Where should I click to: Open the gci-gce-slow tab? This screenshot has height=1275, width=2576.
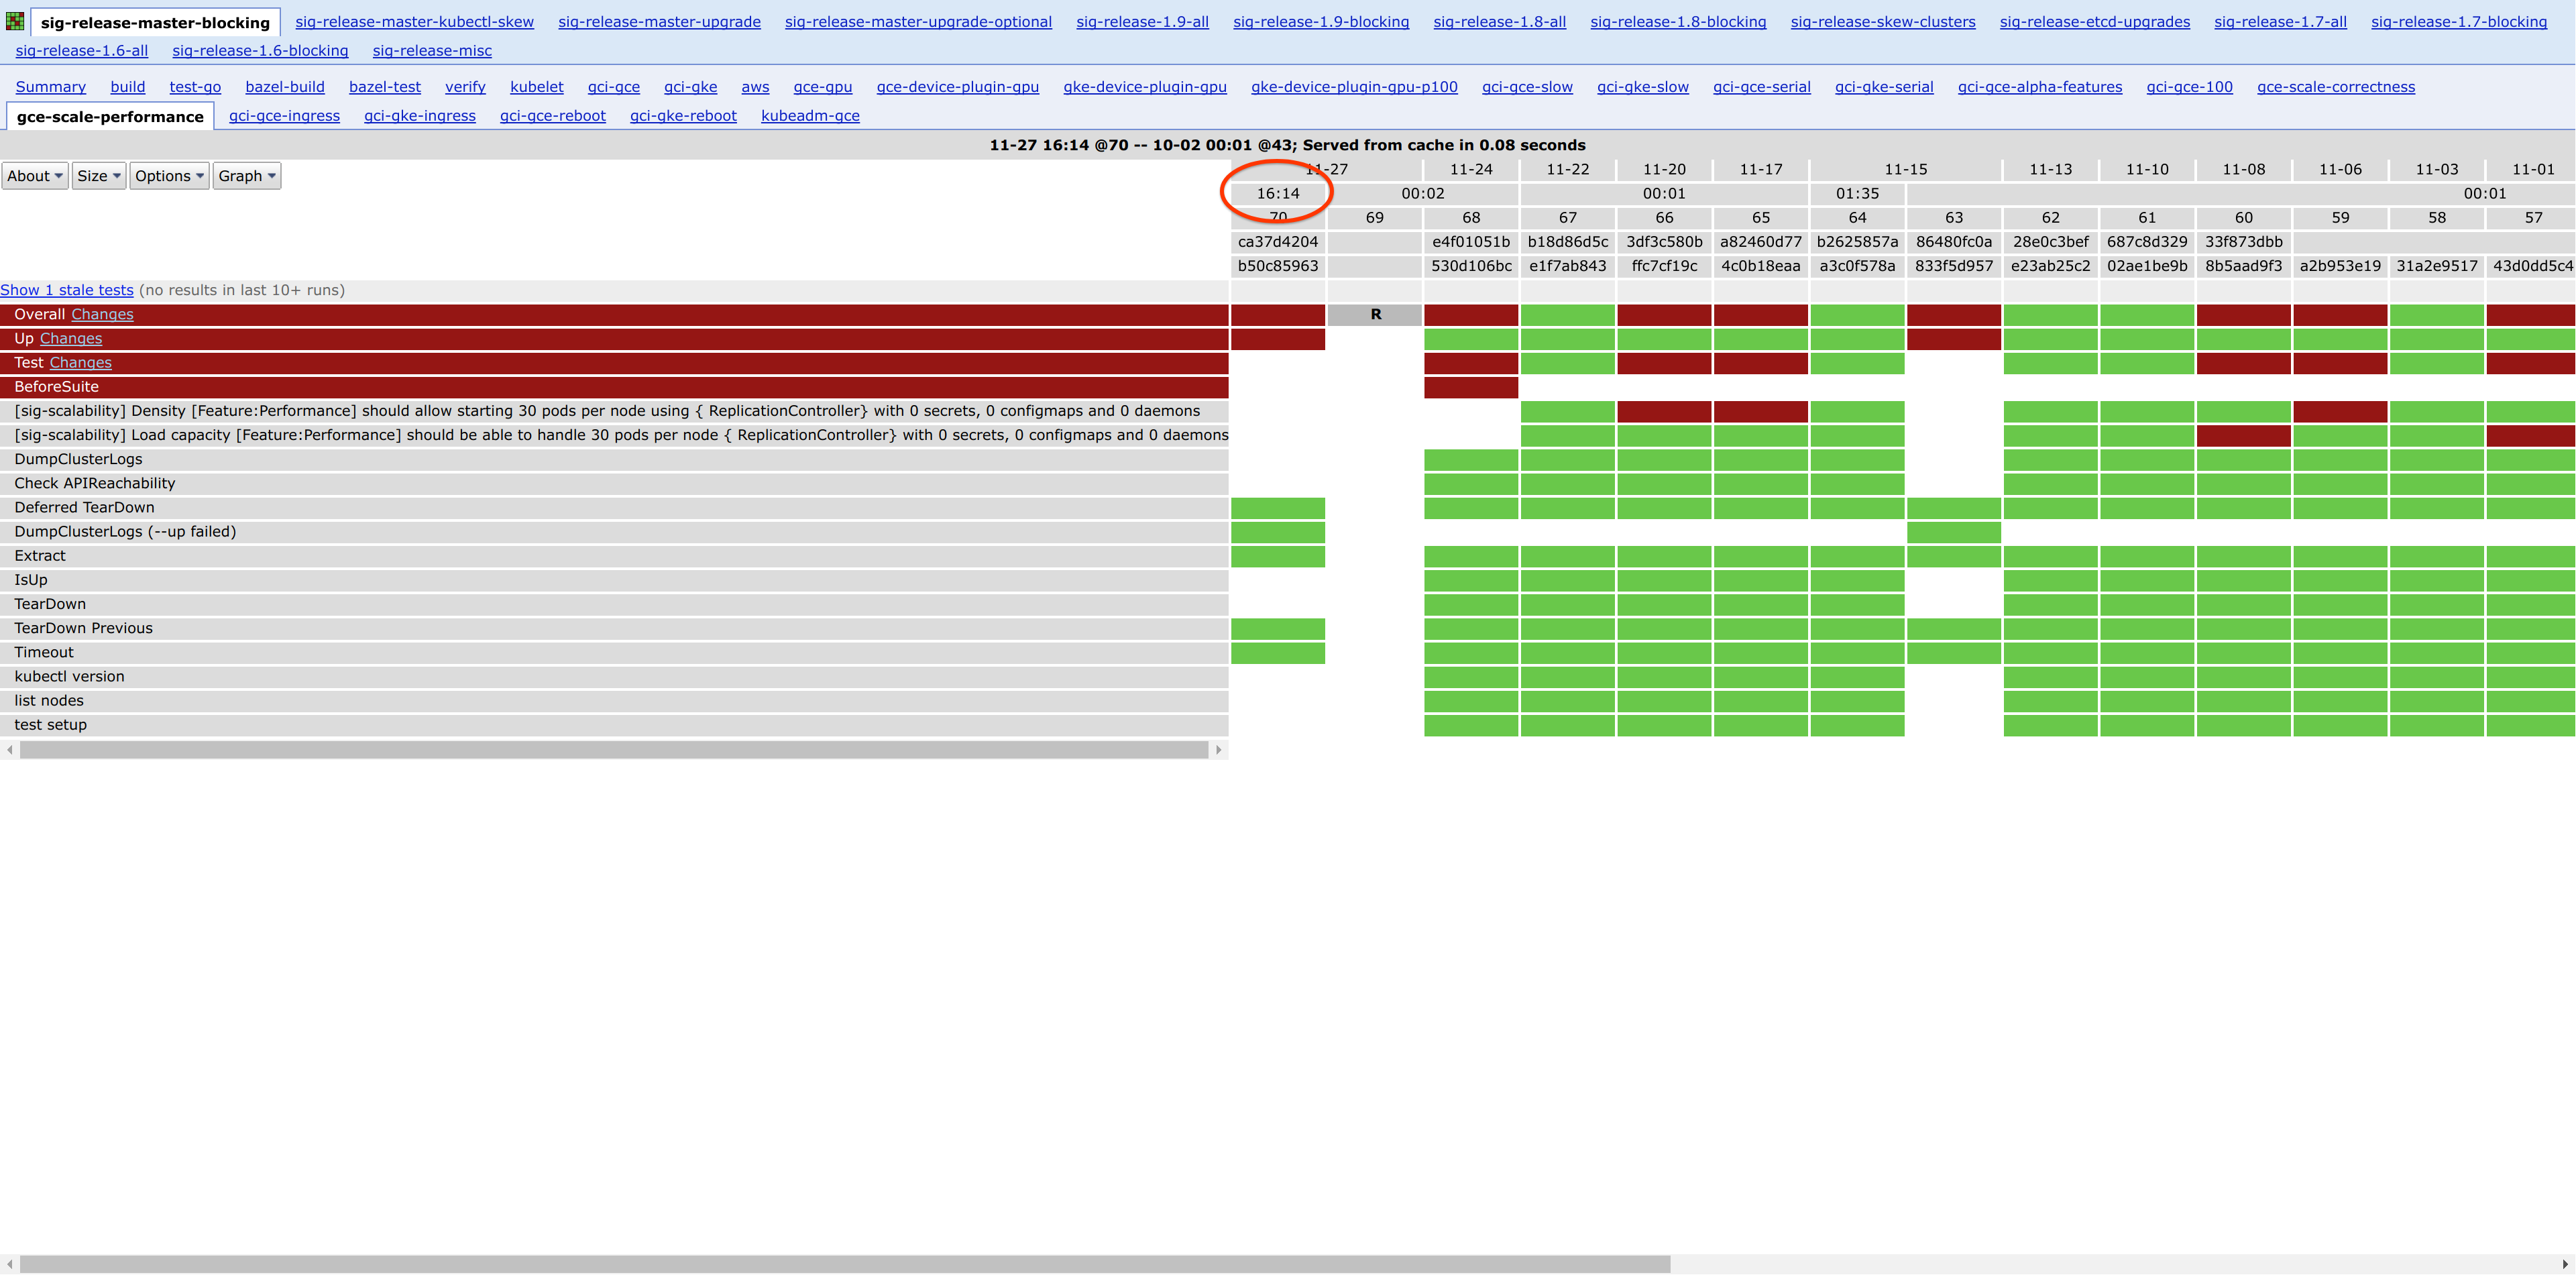point(1527,87)
